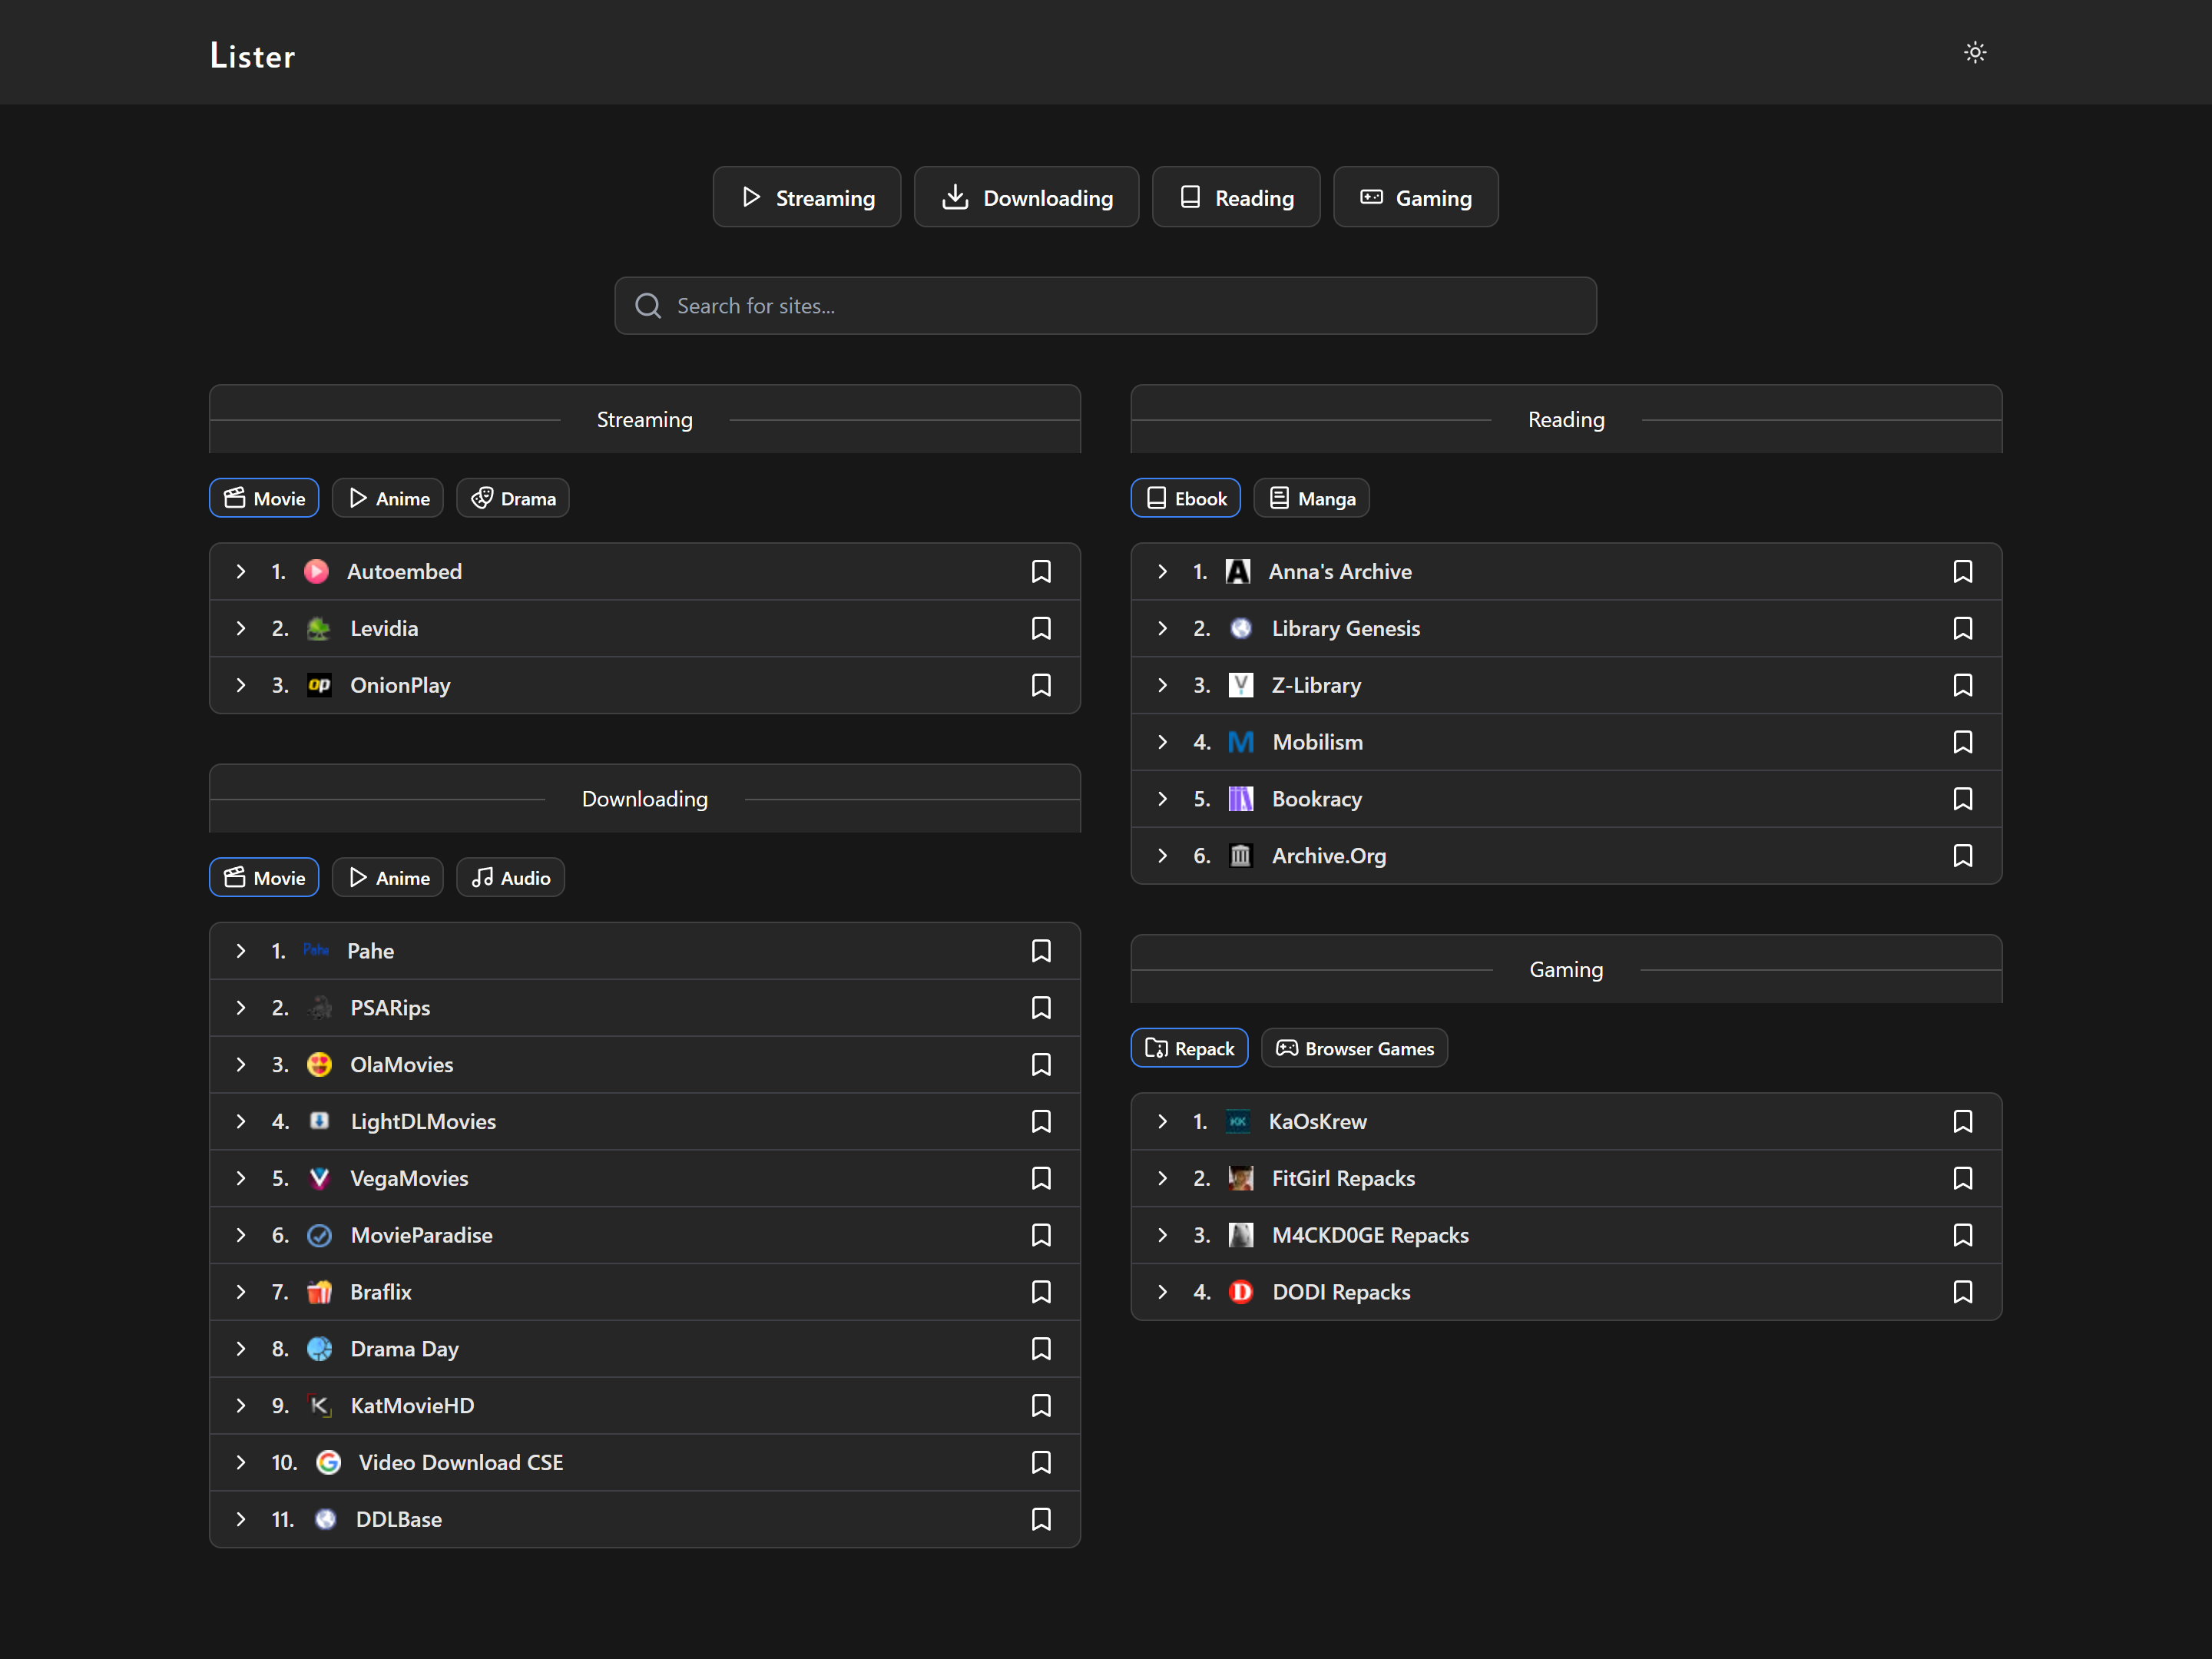
Task: Open the Browser Games tab
Action: [1355, 1048]
